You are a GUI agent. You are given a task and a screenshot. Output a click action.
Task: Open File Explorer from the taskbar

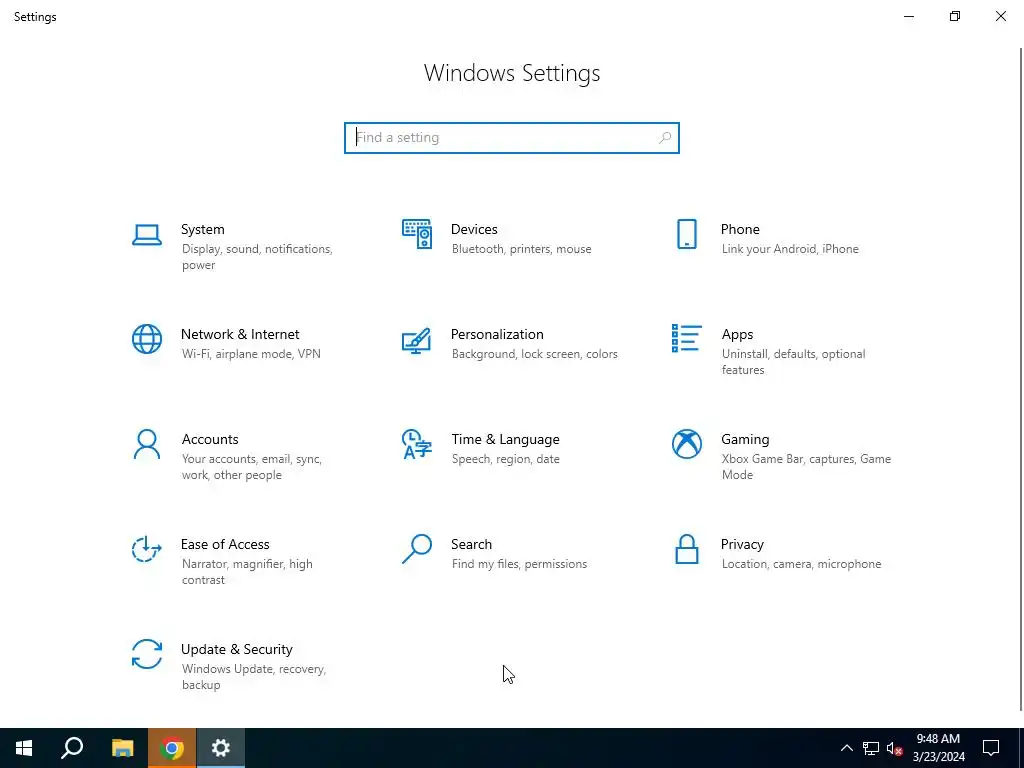point(122,748)
